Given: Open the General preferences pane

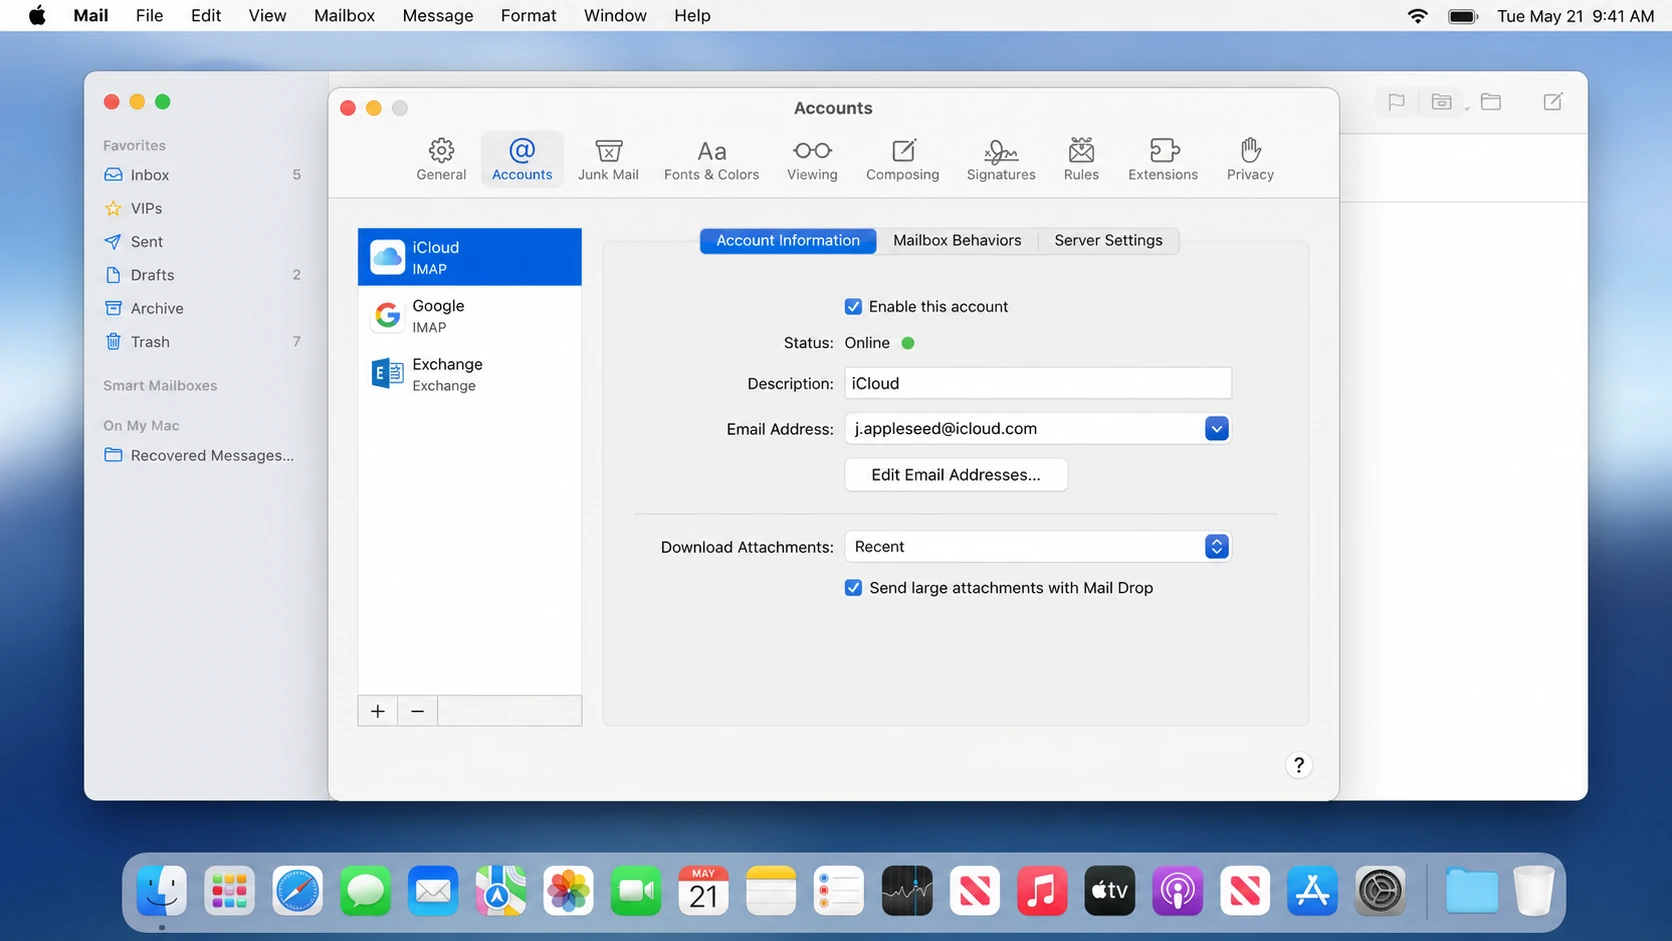Looking at the screenshot, I should point(441,160).
